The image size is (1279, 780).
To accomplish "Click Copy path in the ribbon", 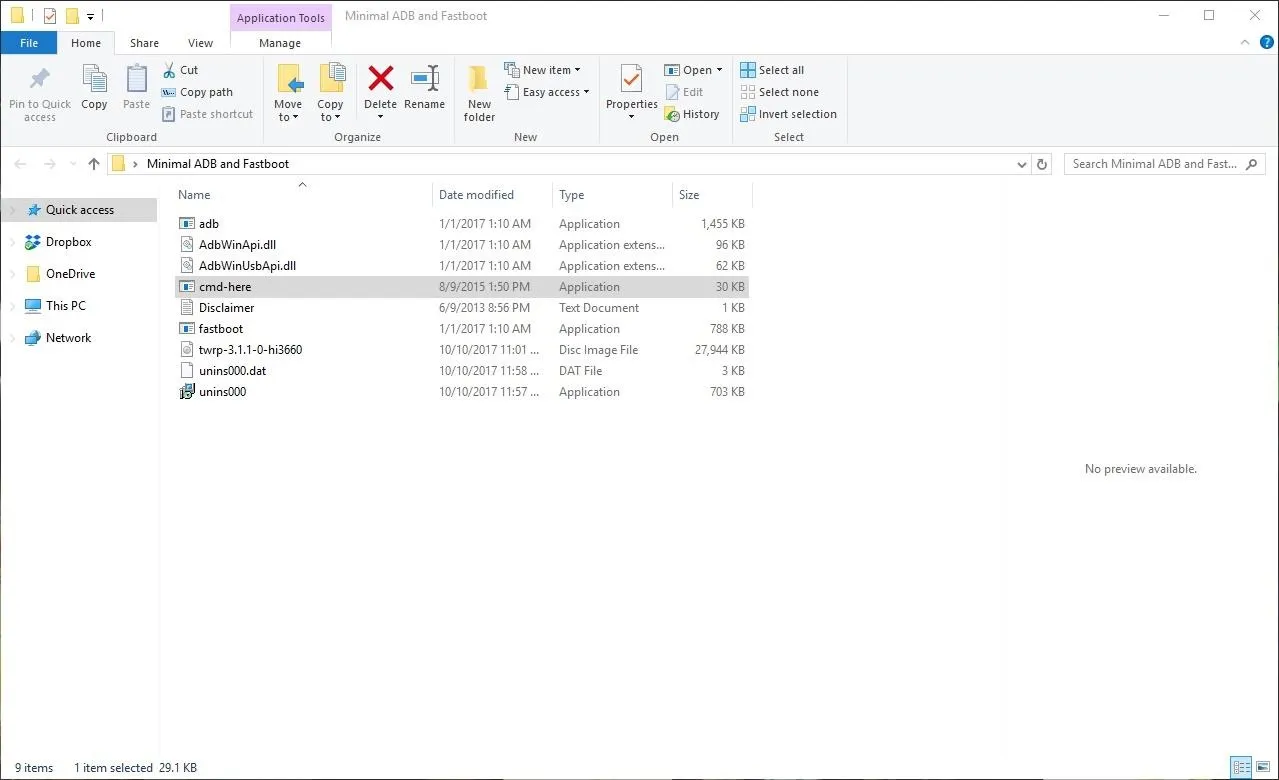I will click(197, 92).
